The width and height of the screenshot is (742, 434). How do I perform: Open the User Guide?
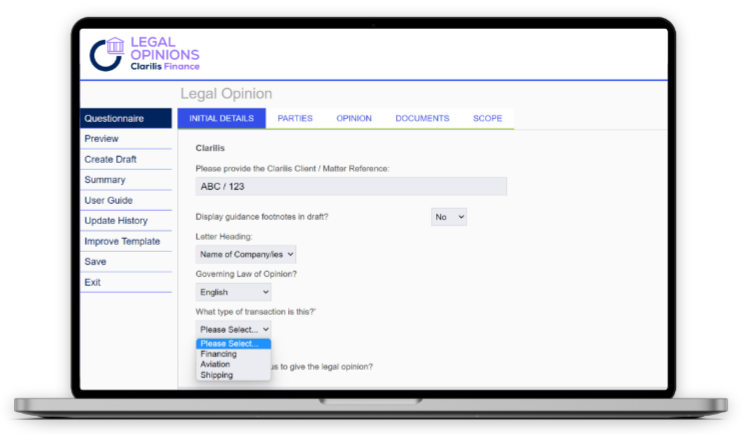coord(125,200)
